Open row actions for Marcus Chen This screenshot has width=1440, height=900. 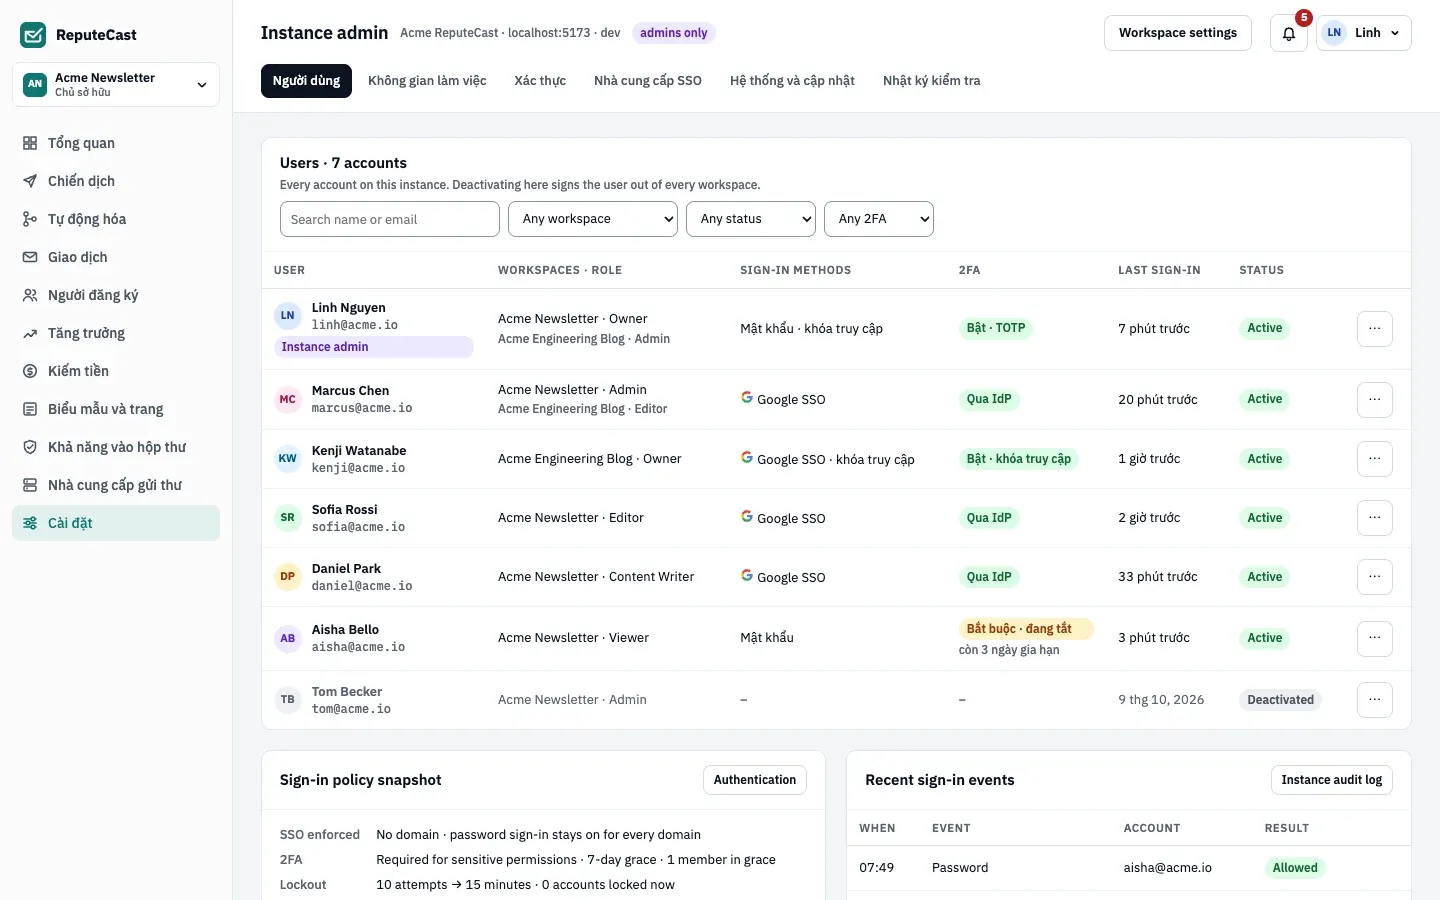[1375, 400]
